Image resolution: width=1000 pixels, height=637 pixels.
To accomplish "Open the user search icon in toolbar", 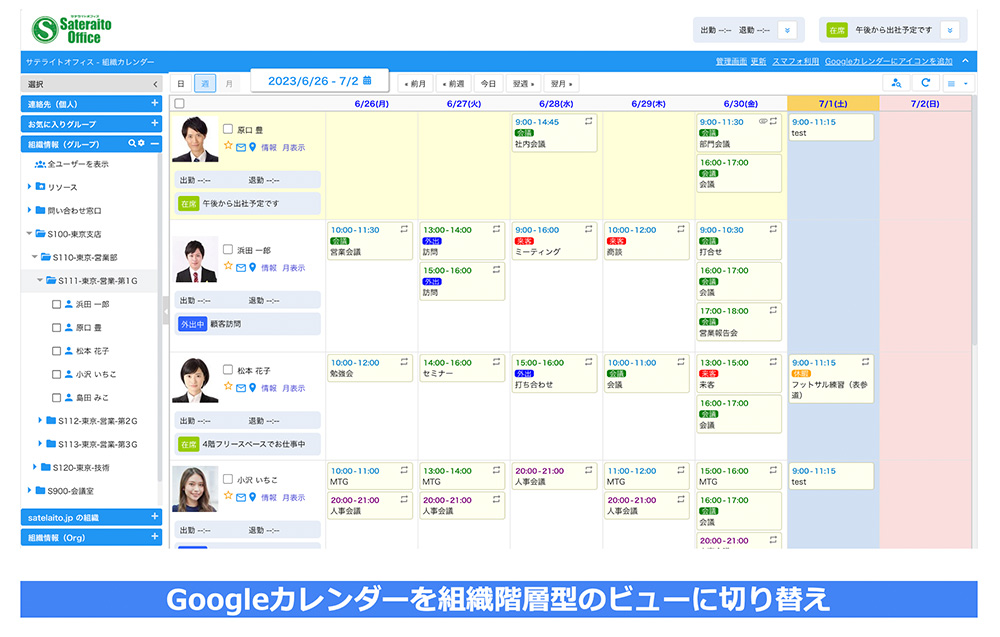I will point(896,83).
